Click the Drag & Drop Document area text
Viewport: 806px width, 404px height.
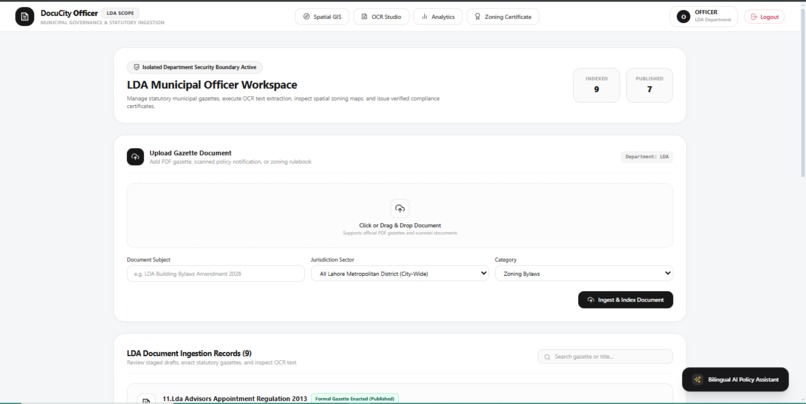point(400,225)
